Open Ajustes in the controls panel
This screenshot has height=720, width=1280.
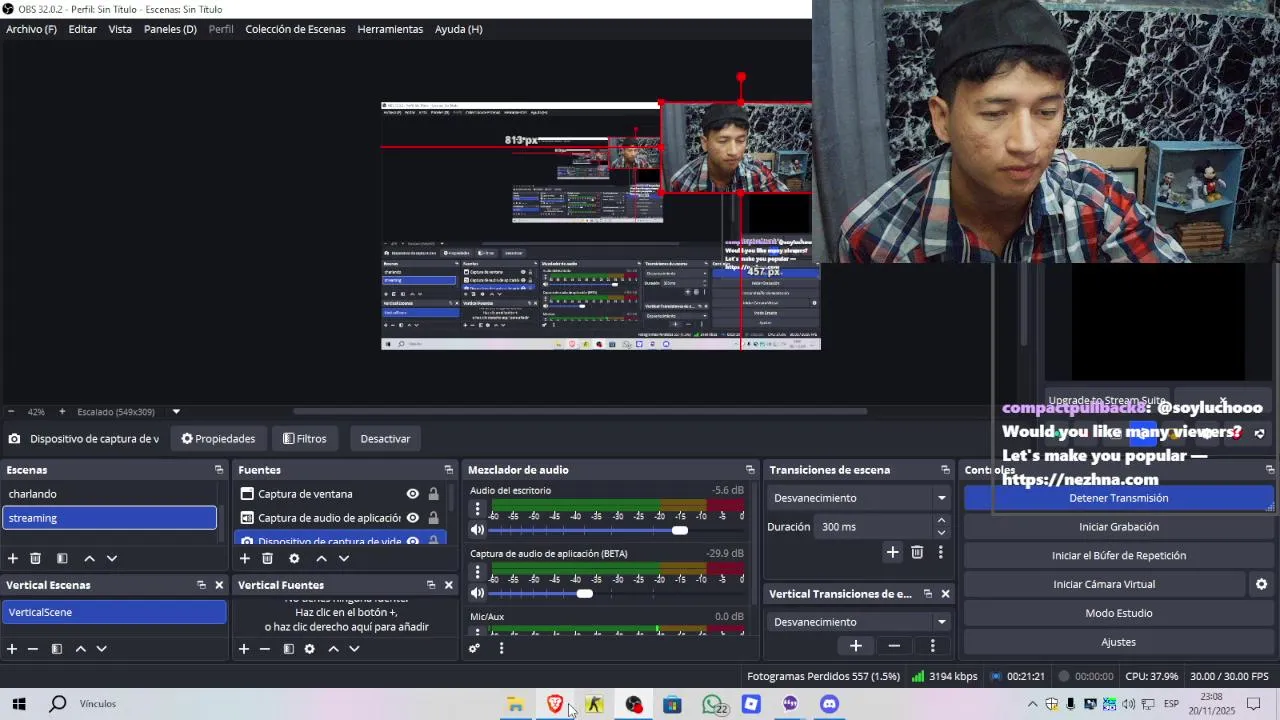pos(1118,642)
